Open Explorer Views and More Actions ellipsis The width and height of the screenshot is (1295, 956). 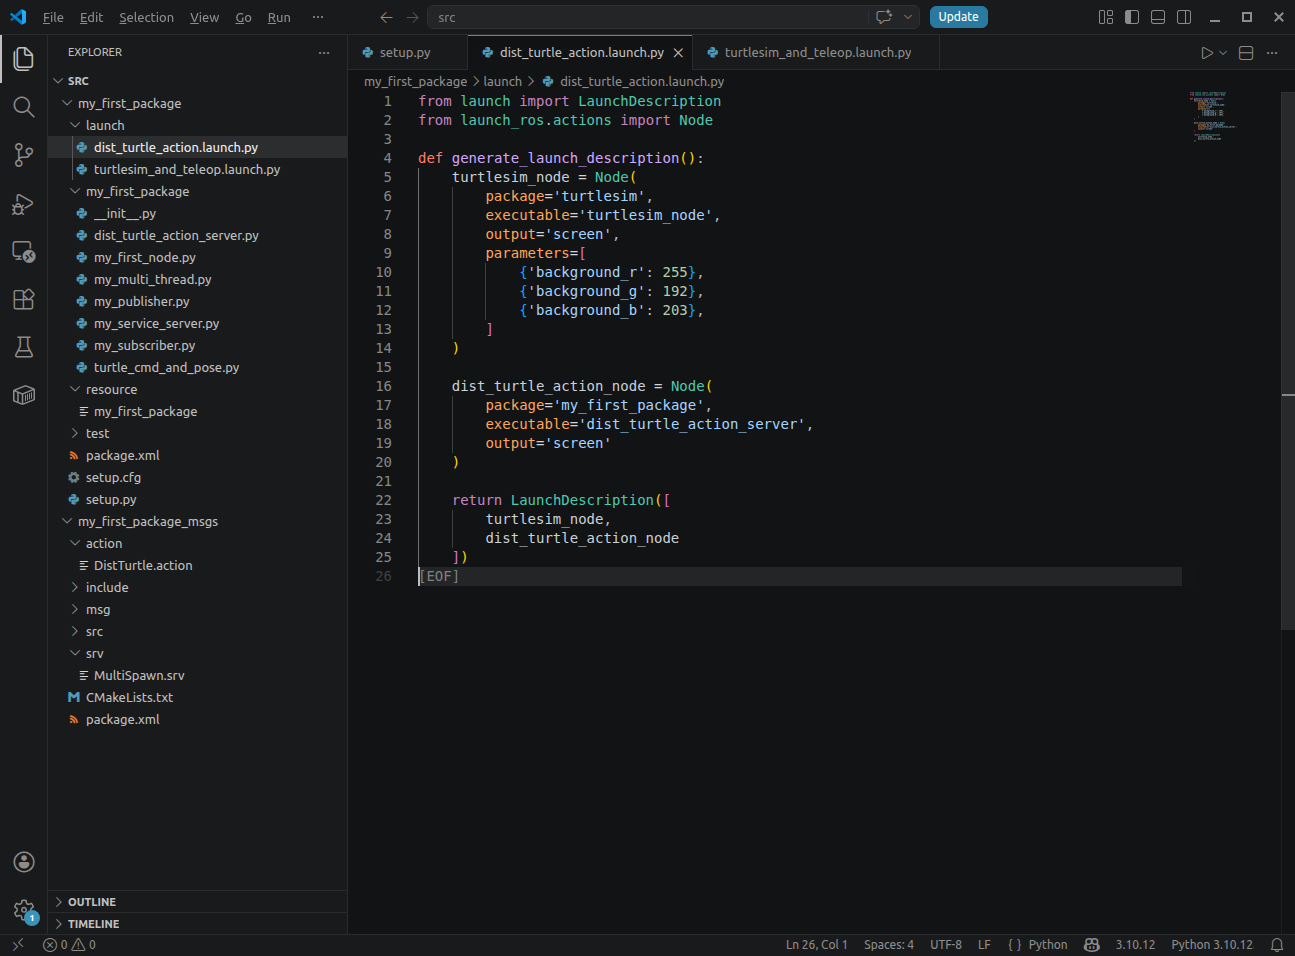point(323,52)
